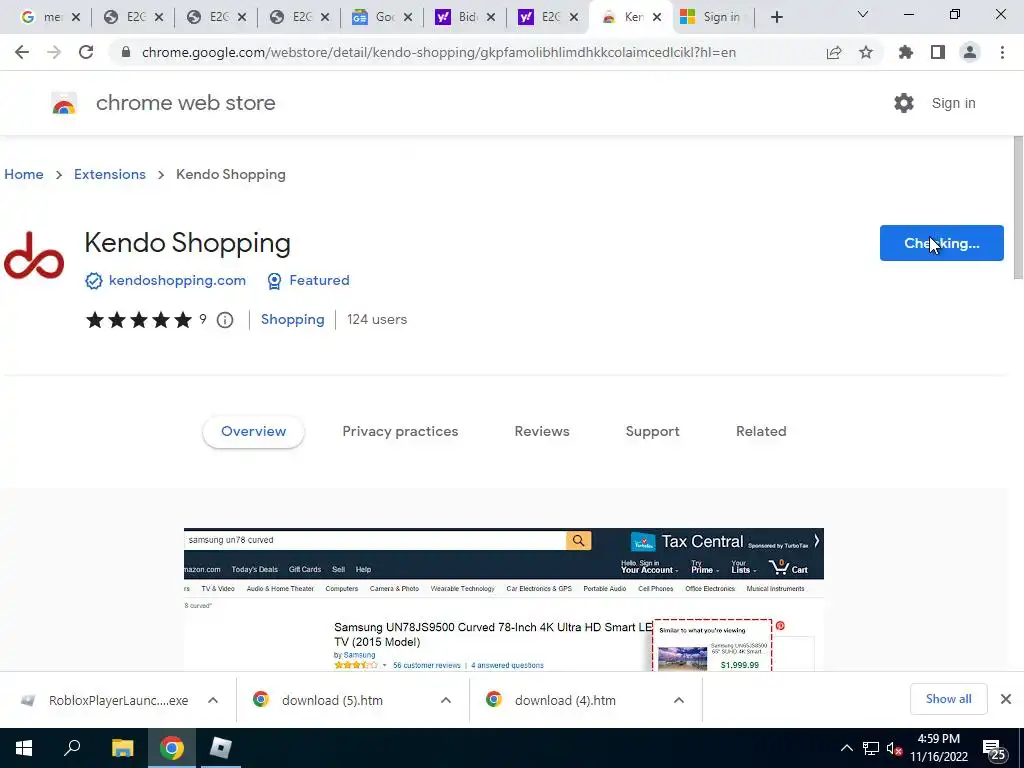Open rating info icon next to 9

tap(225, 320)
